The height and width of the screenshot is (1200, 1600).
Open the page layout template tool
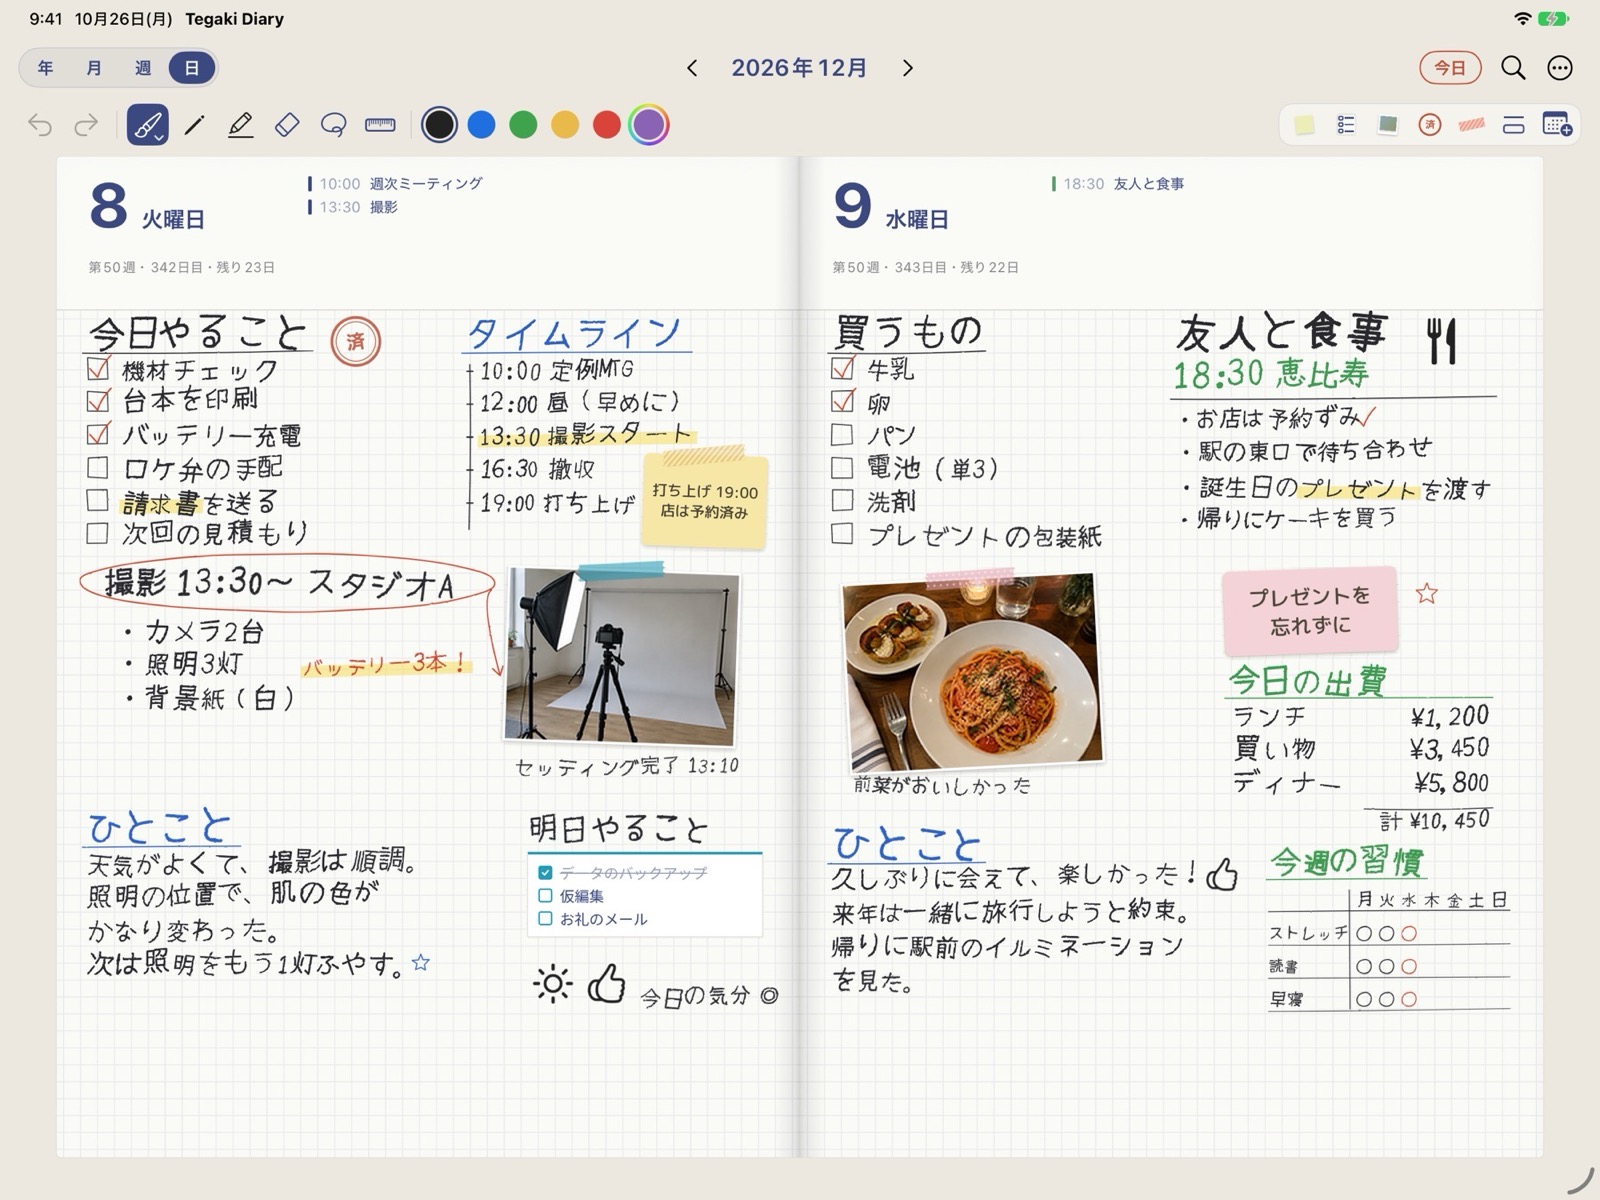tap(1514, 125)
